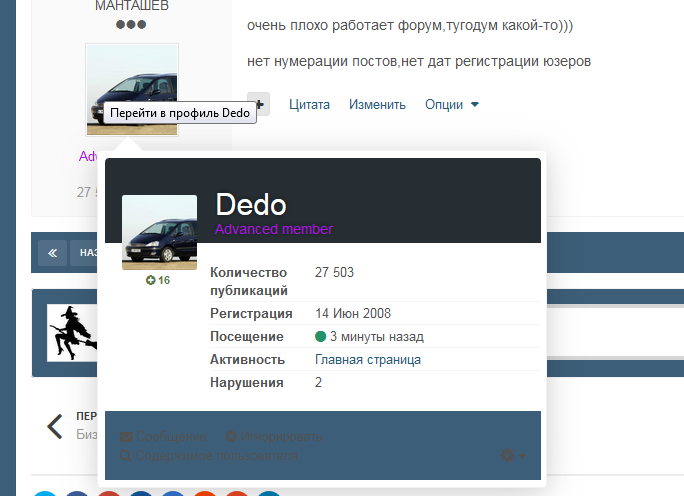The height and width of the screenshot is (496, 684).
Task: Click the plus reputation button under the post
Action: pos(258,104)
